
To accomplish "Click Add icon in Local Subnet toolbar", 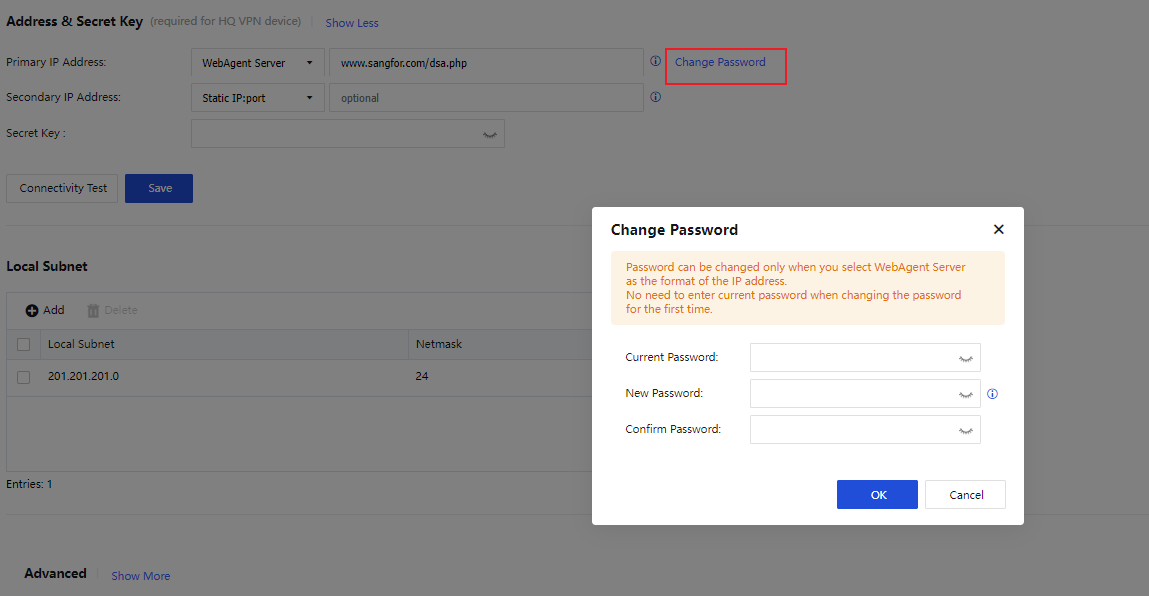I will pyautogui.click(x=32, y=311).
